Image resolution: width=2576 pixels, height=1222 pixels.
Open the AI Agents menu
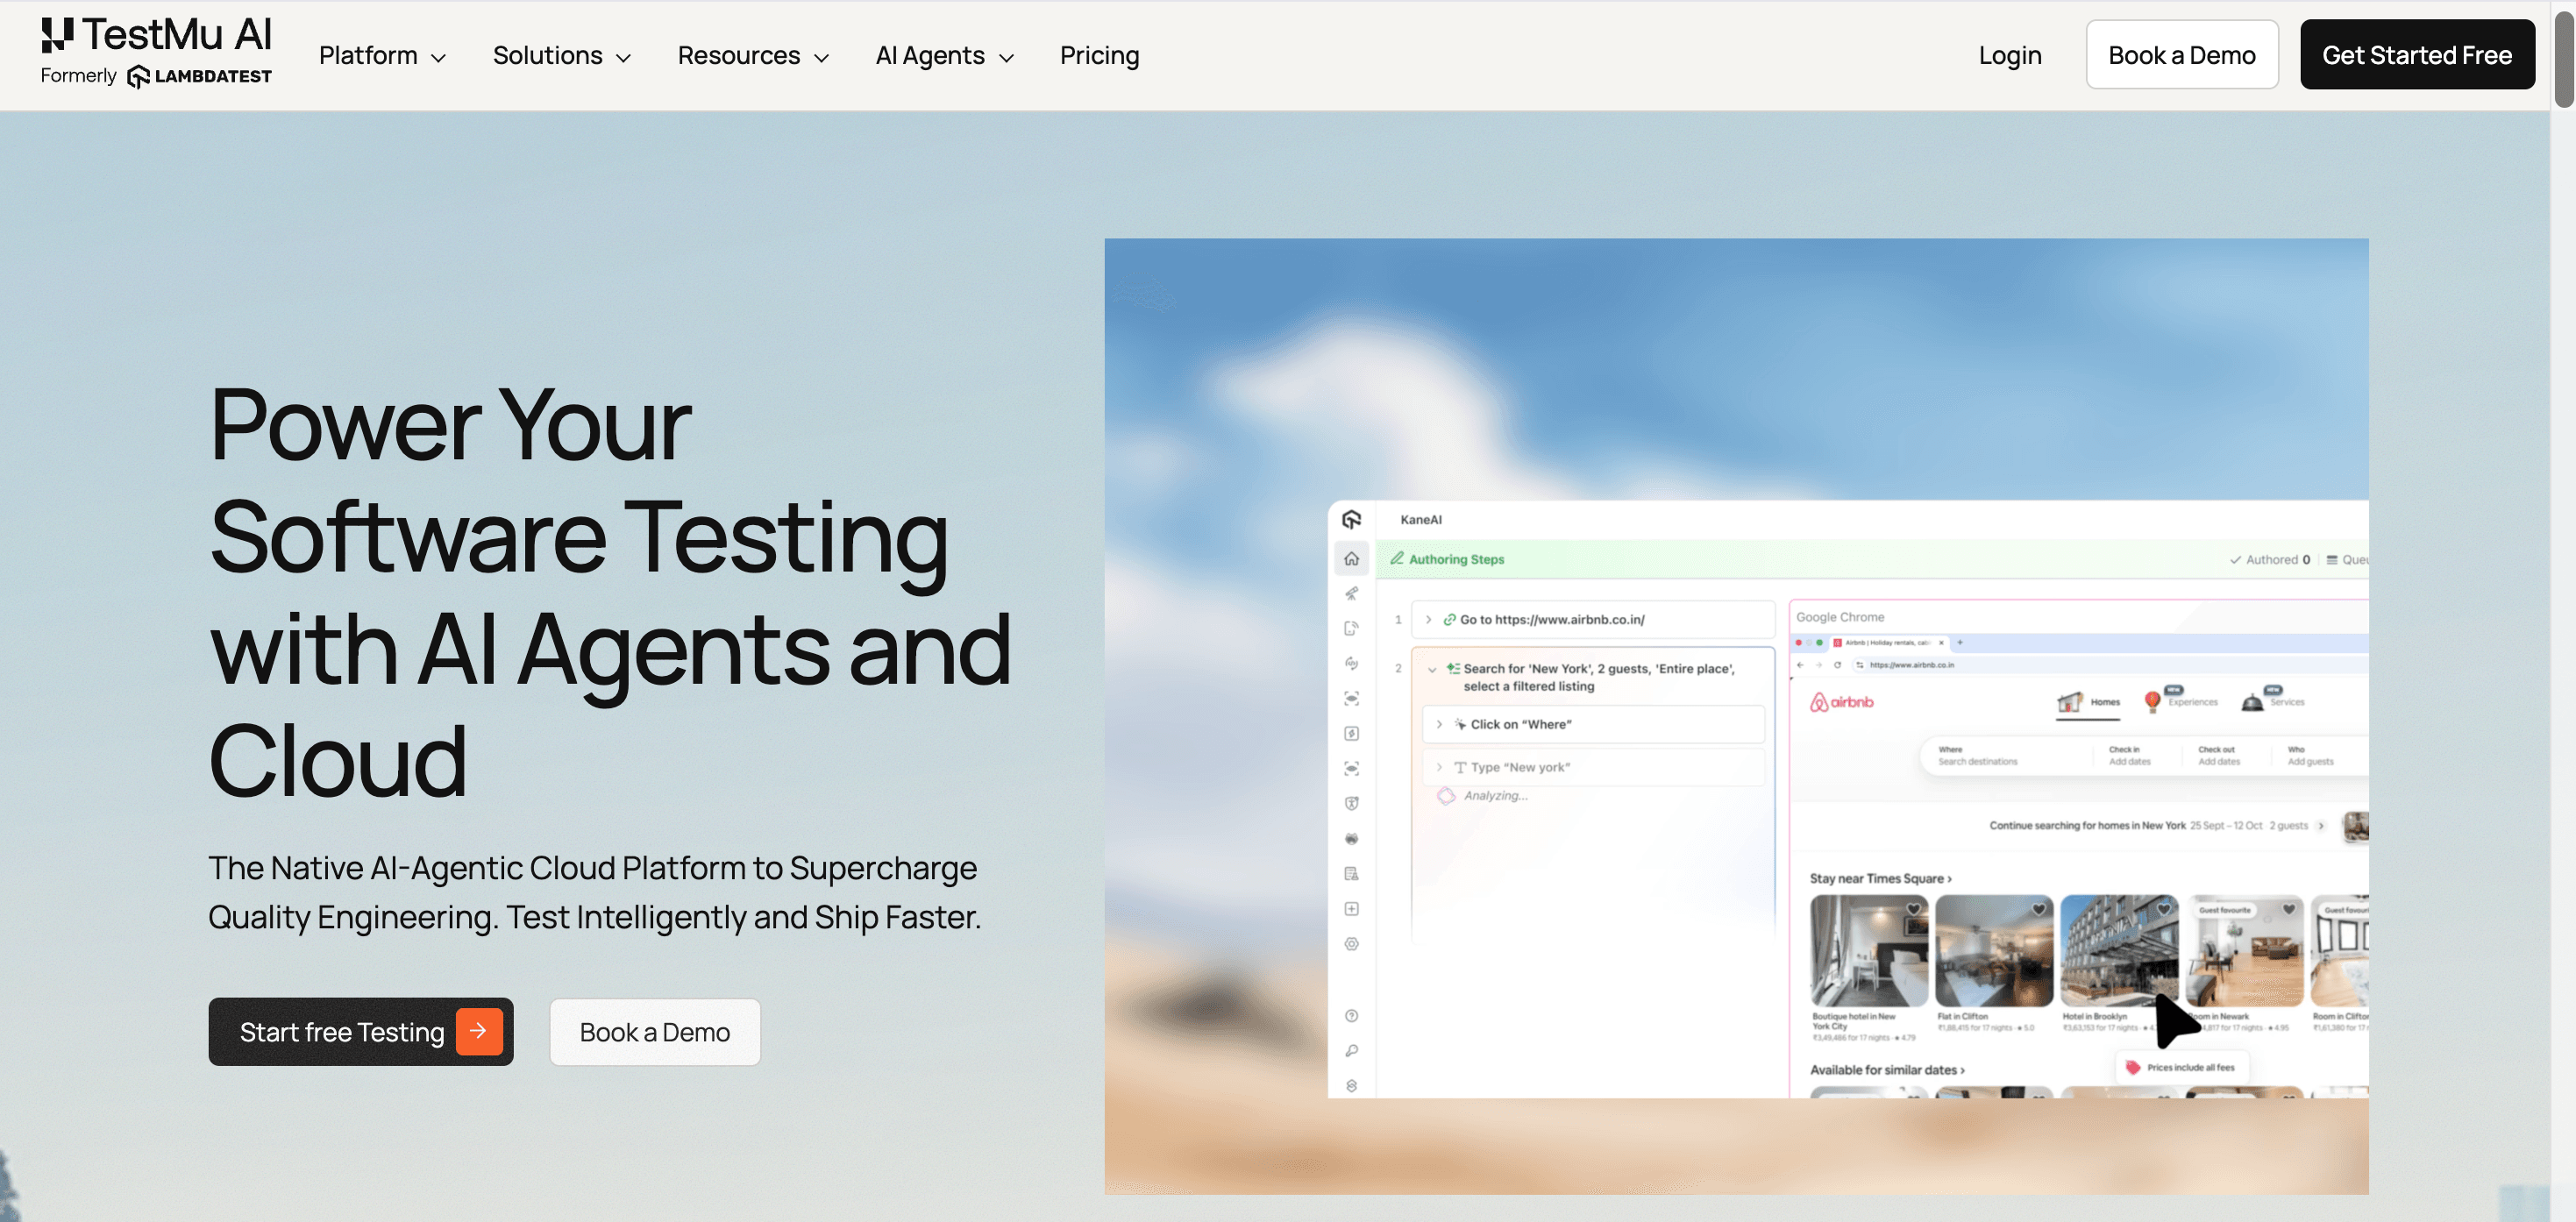(944, 56)
